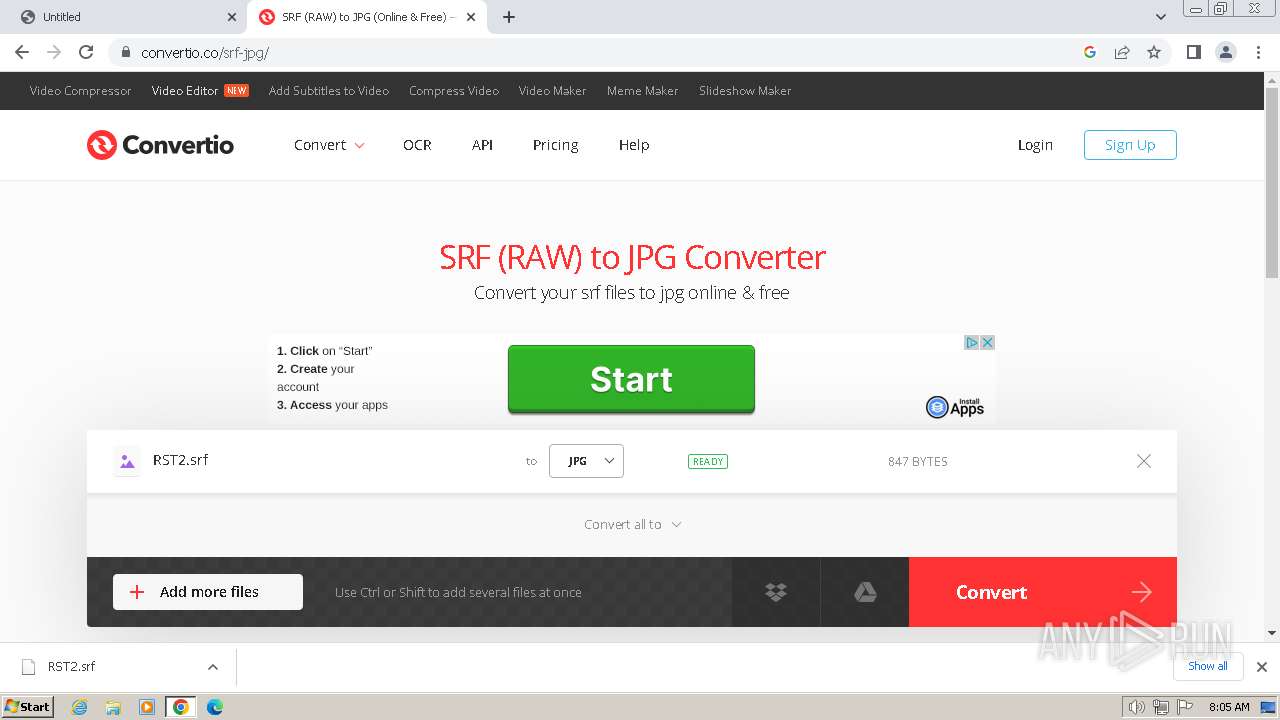Click the RST2.srf file name in list
This screenshot has height=720, width=1280.
pos(180,460)
